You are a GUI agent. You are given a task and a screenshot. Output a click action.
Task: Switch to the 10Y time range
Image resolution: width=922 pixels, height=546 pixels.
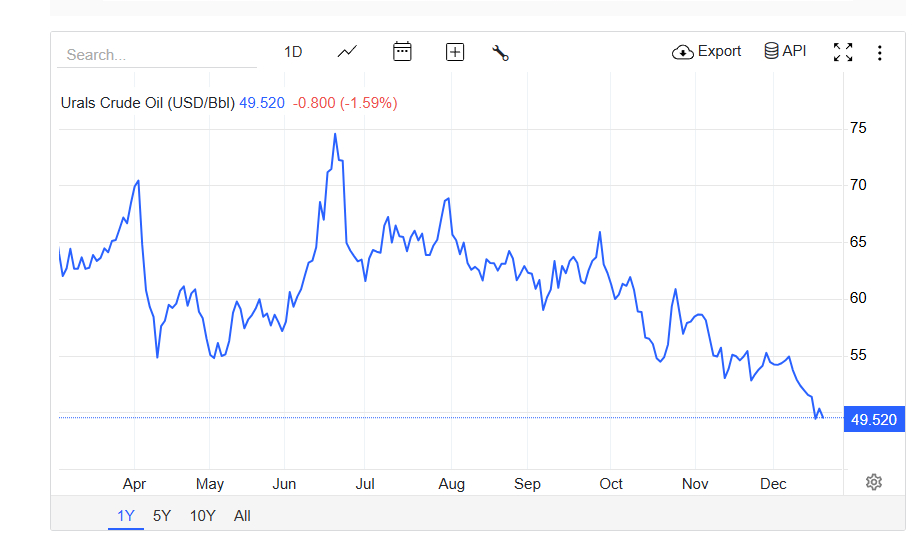pos(202,516)
